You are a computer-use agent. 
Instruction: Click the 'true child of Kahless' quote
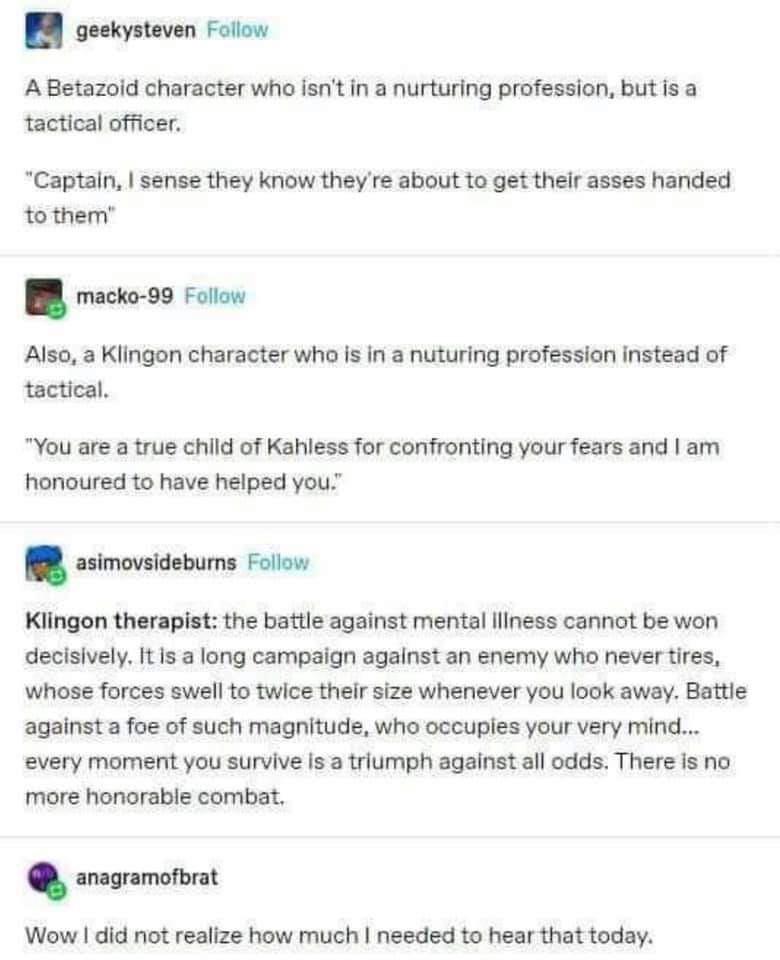372,464
